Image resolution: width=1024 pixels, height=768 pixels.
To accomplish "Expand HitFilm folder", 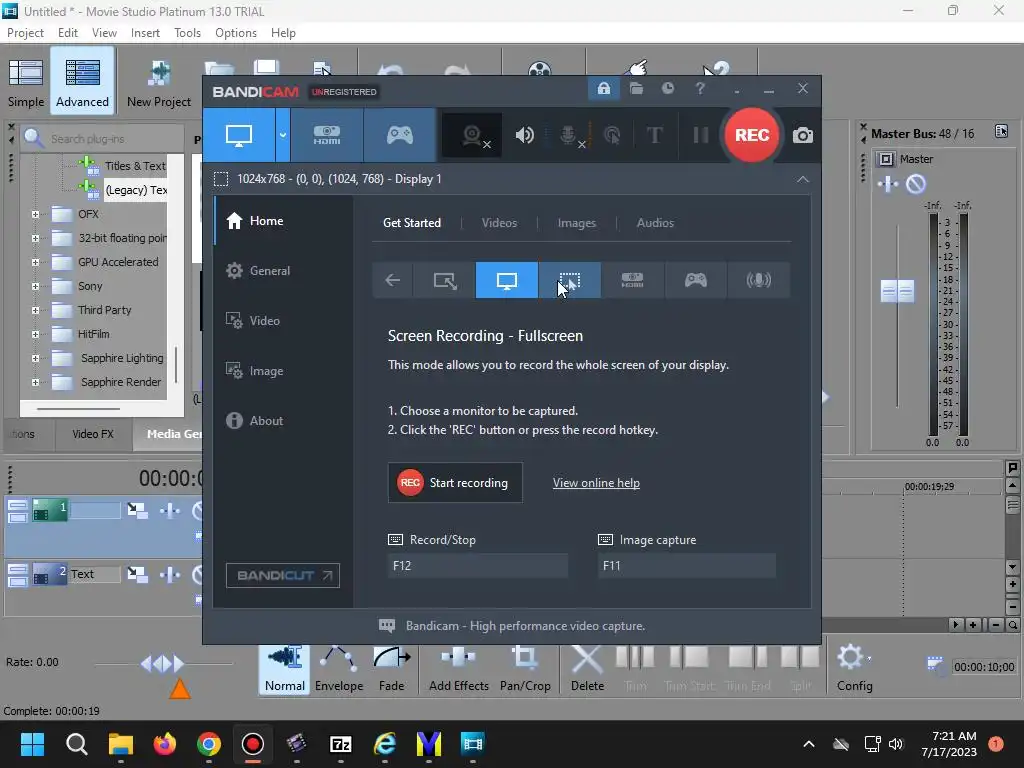I will click(x=35, y=334).
